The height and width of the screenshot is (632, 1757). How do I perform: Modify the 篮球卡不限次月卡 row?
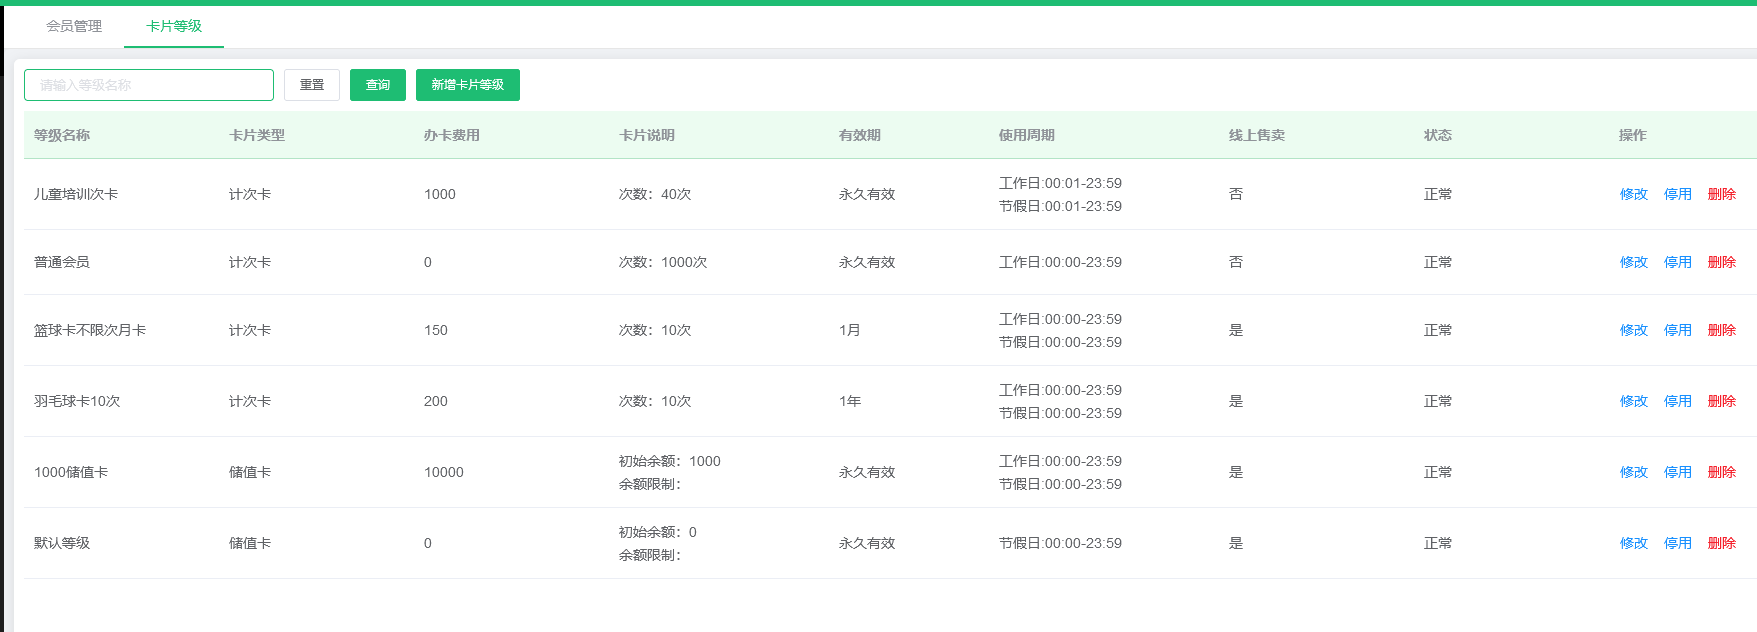(x=1633, y=330)
